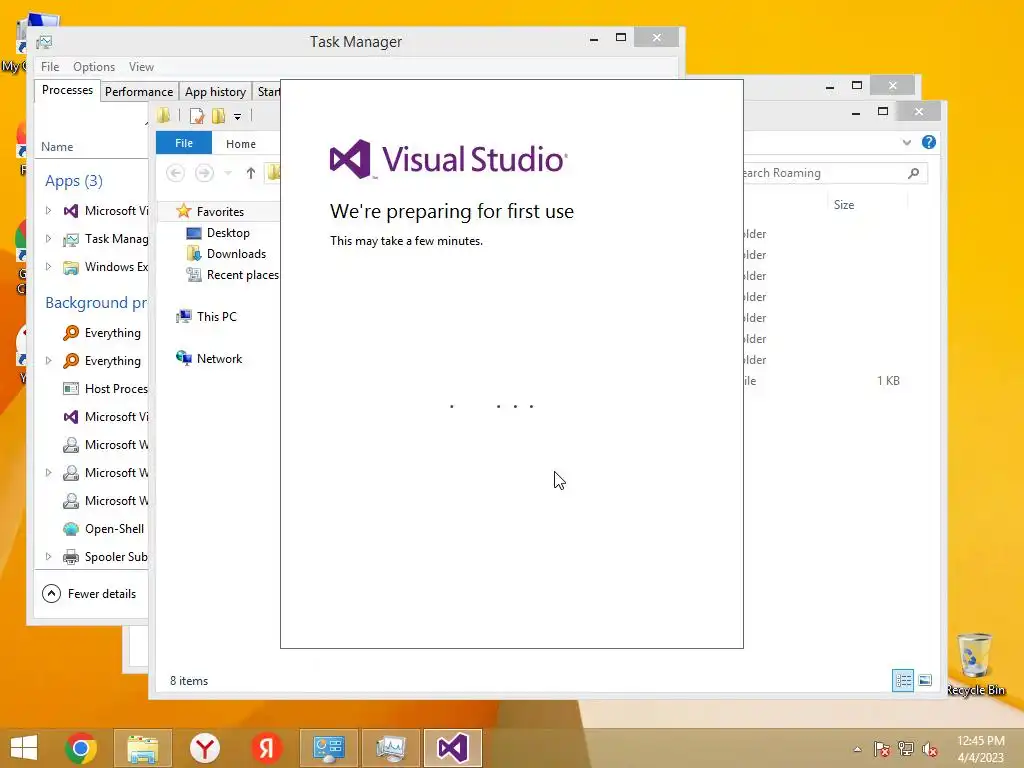Select Network in navigation pane
The image size is (1024, 768).
(219, 359)
